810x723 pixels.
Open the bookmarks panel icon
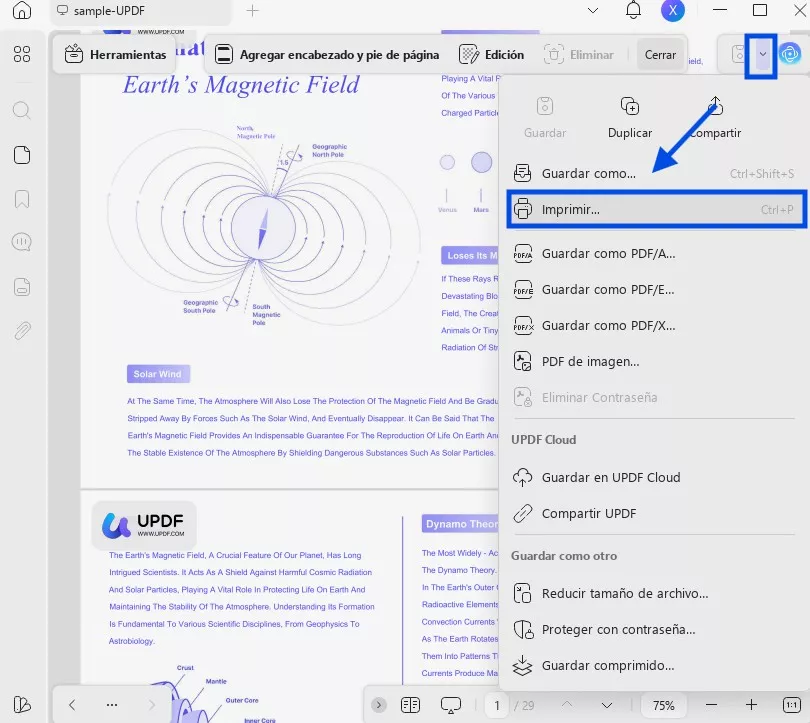click(x=22, y=199)
